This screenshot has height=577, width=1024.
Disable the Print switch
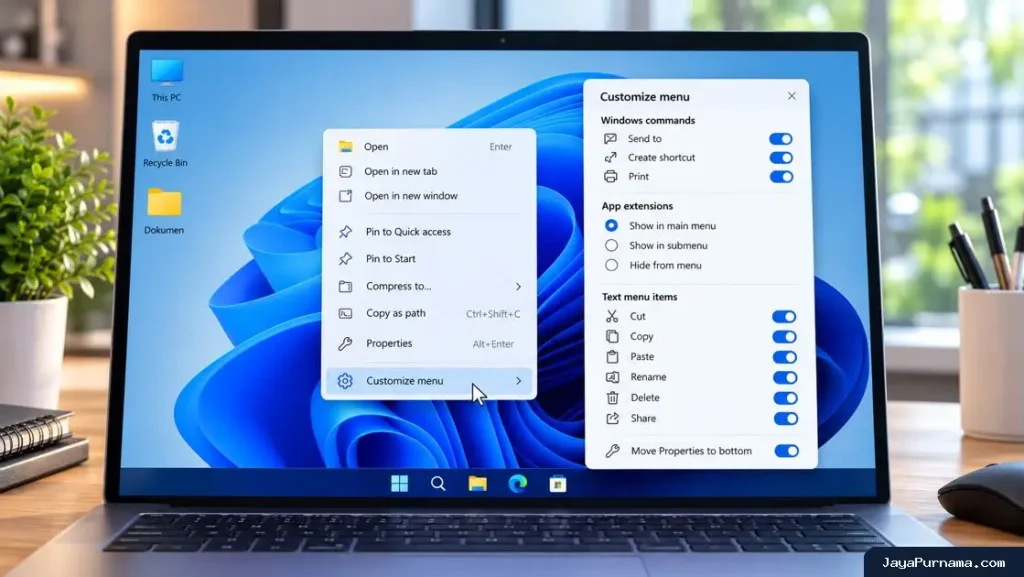[x=781, y=176]
